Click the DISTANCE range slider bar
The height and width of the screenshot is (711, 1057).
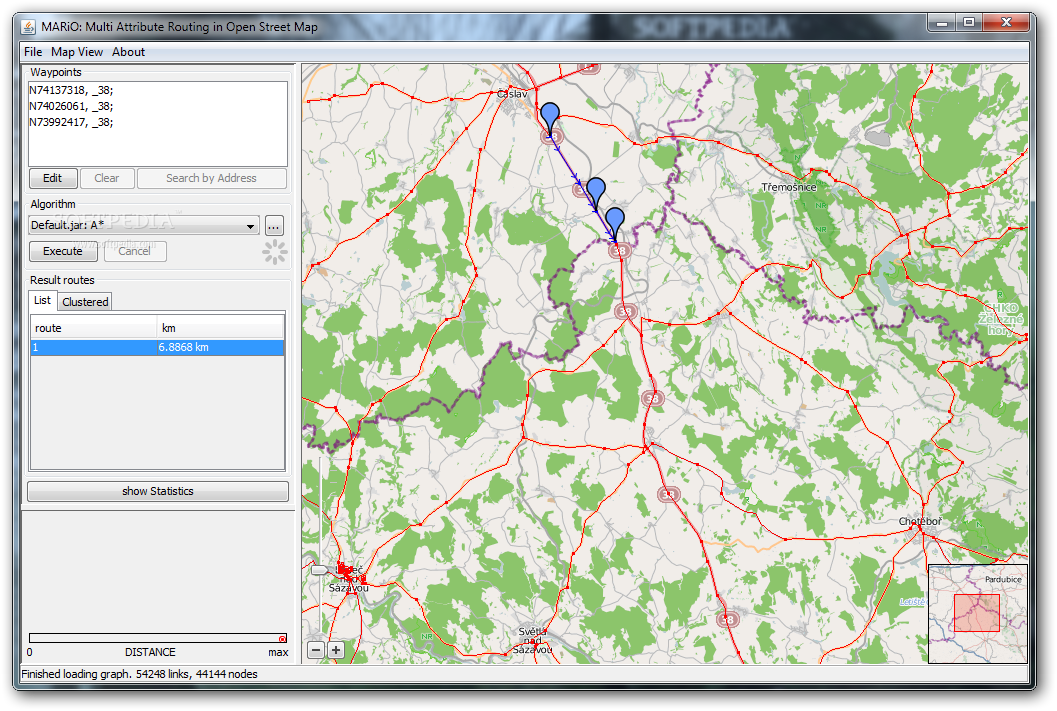tap(157, 638)
